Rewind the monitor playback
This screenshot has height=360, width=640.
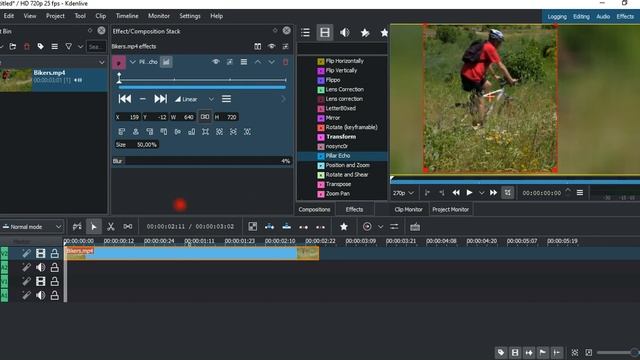[456, 193]
